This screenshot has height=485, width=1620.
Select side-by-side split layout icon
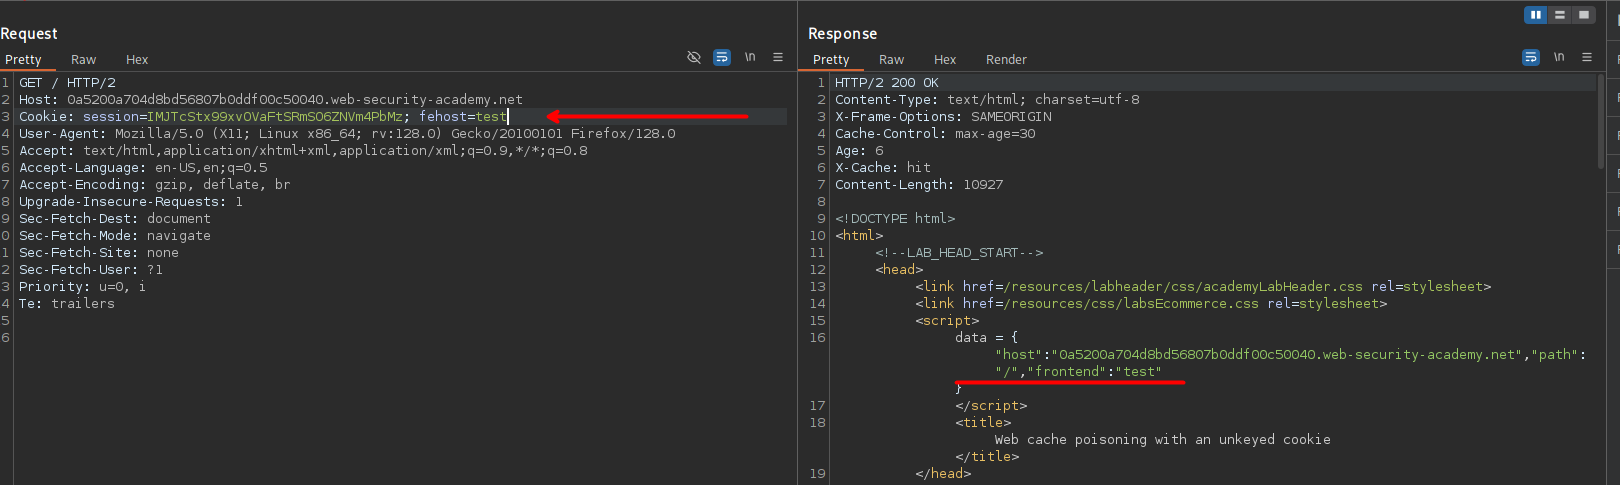click(1535, 15)
